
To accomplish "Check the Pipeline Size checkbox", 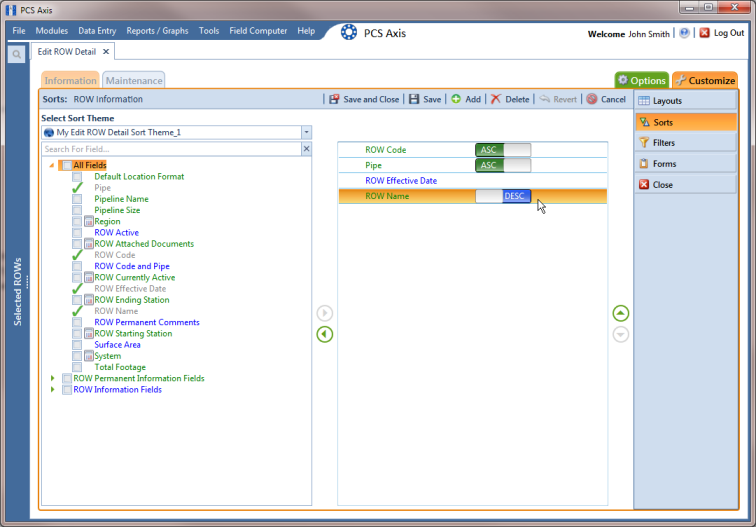I will (77, 210).
